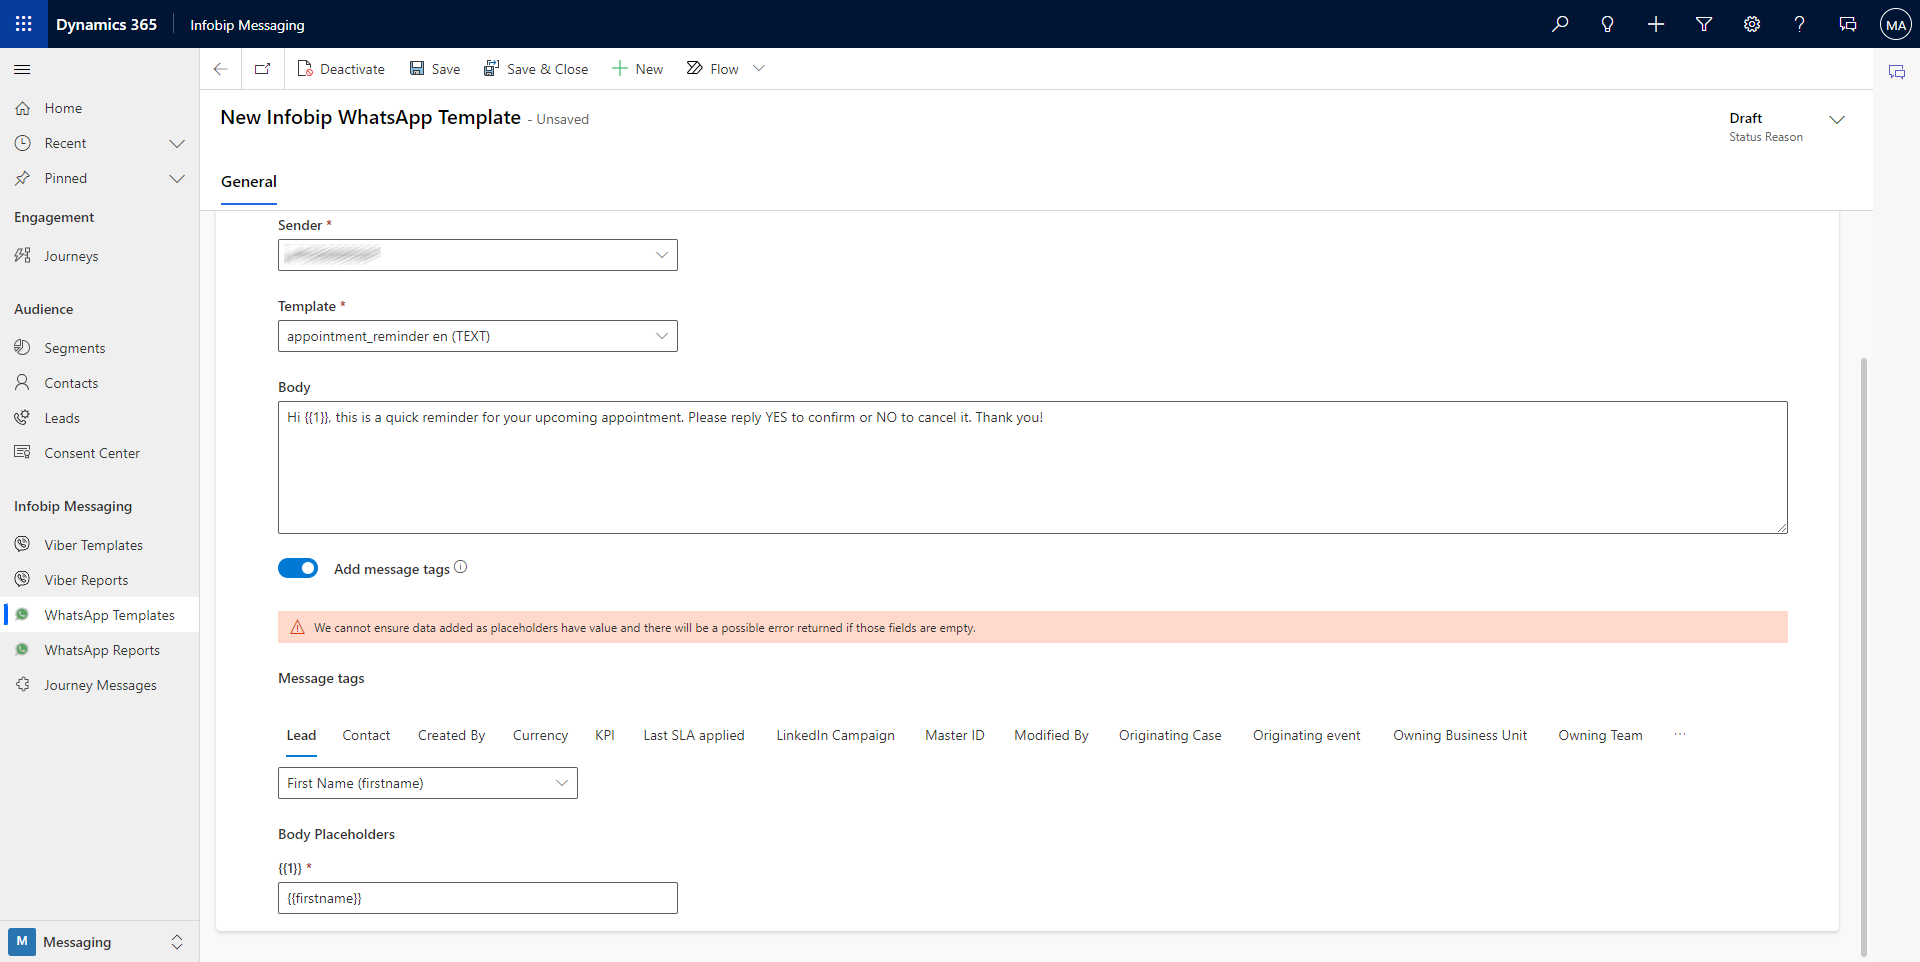Click the lightbulb ideas icon

pos(1608,24)
